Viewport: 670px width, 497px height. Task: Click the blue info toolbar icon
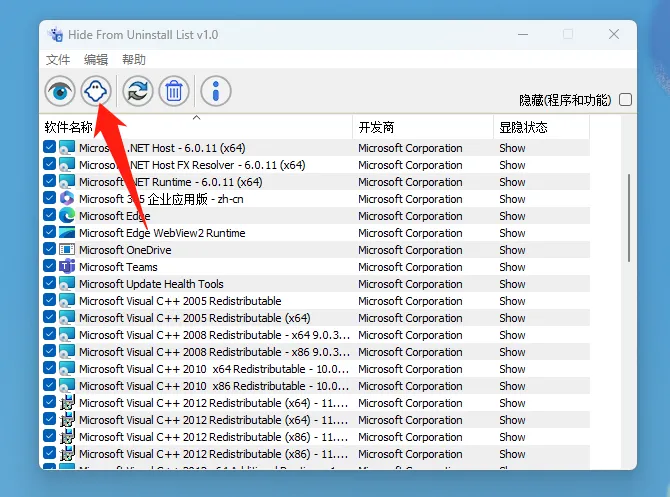(216, 91)
